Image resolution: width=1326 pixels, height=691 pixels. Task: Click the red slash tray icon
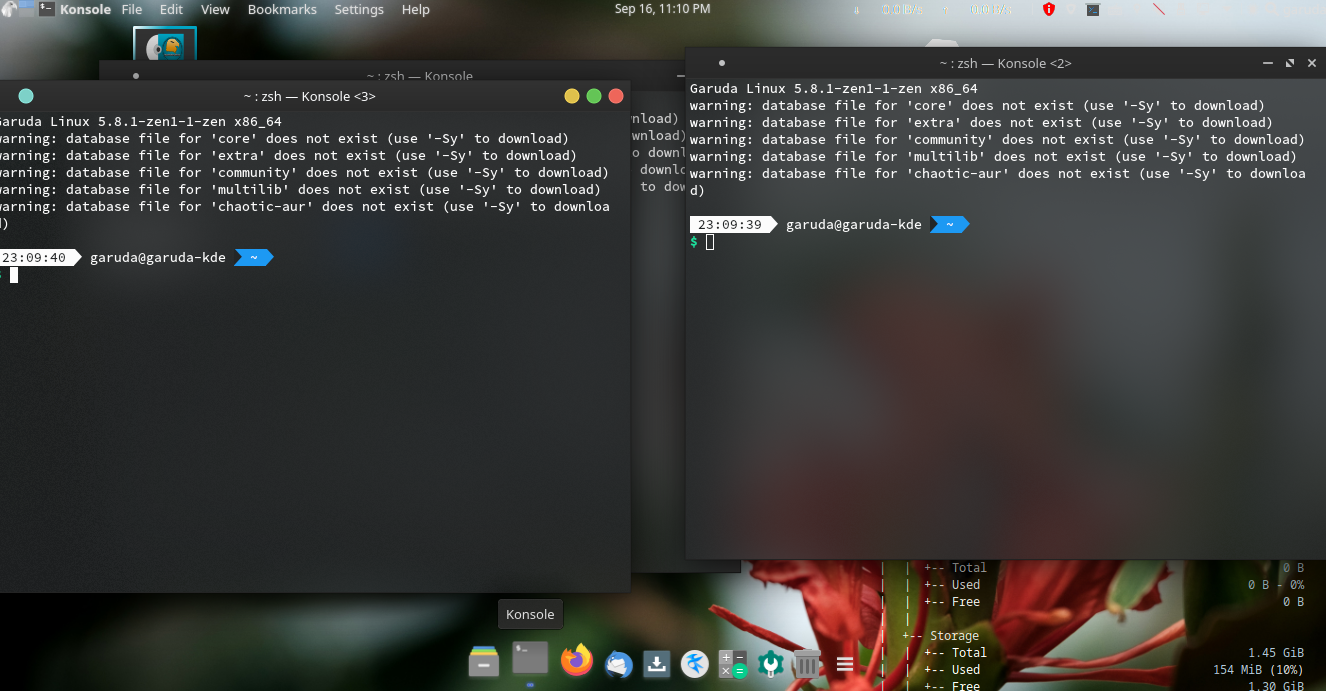click(x=1159, y=9)
